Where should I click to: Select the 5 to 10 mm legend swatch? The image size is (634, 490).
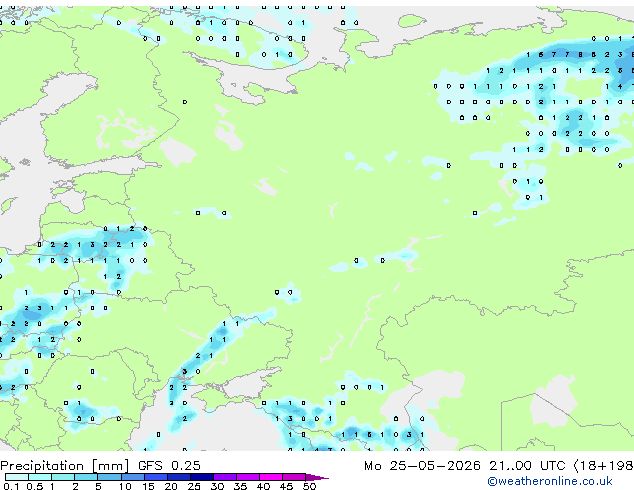[109, 477]
